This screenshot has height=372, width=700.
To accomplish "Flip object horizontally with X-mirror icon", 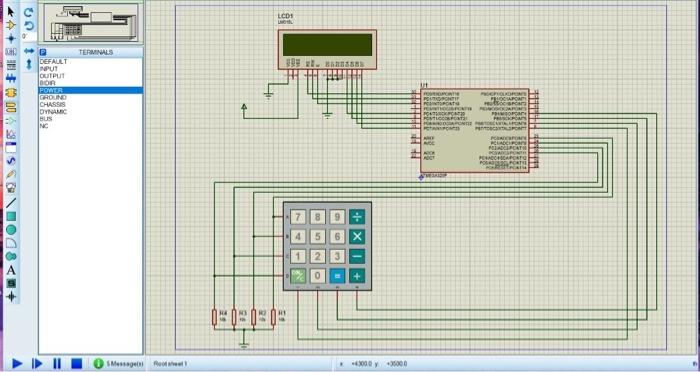I will [29, 51].
